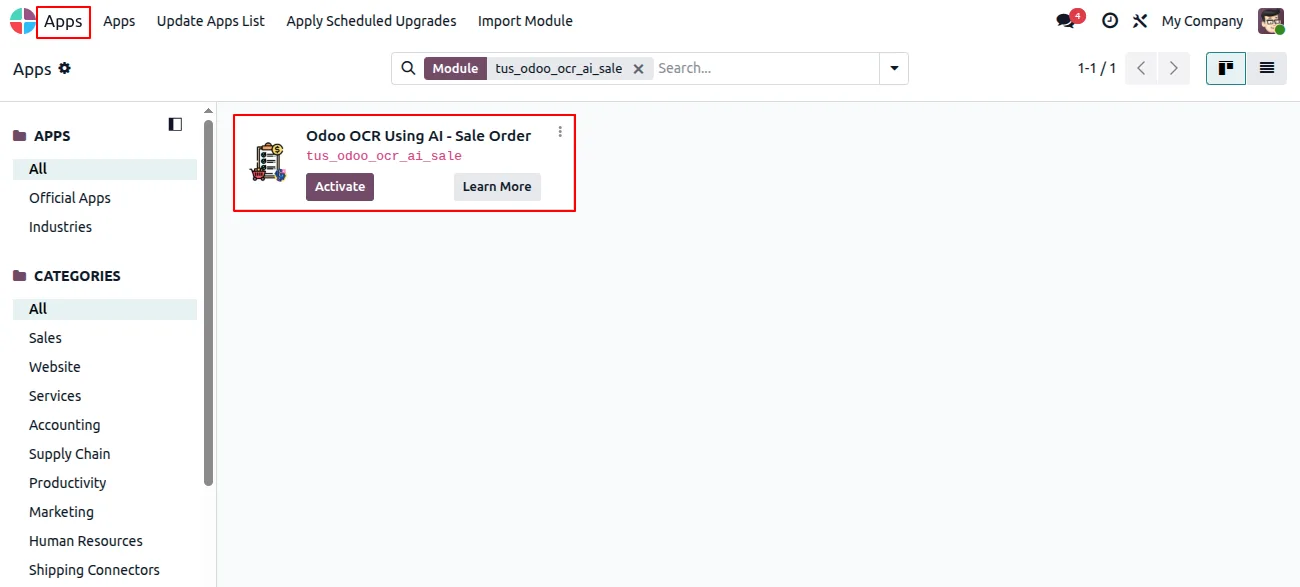Screen dimensions: 1300x587
Task: Select the Services category
Action: (105, 396)
